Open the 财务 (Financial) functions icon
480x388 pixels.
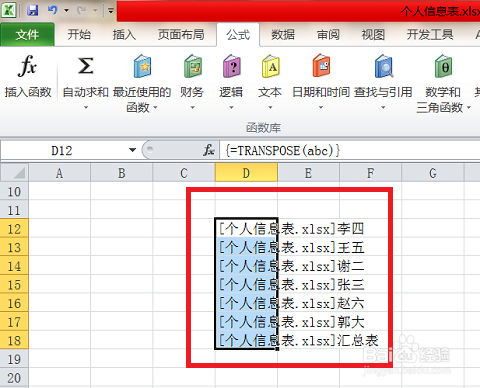[x=193, y=66]
